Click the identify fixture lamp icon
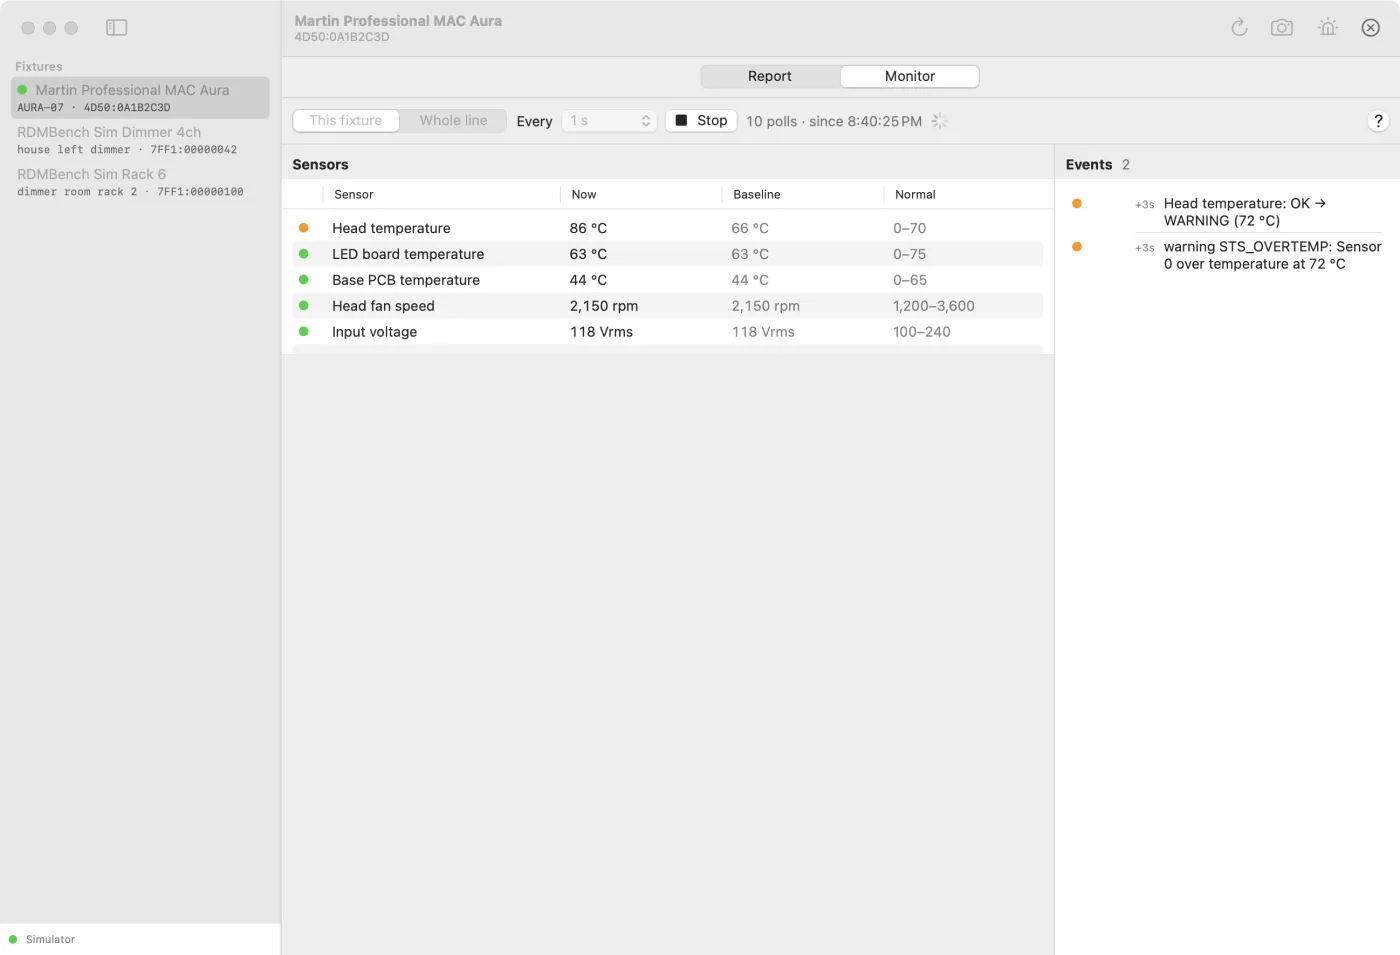Viewport: 1400px width, 955px height. point(1327,28)
